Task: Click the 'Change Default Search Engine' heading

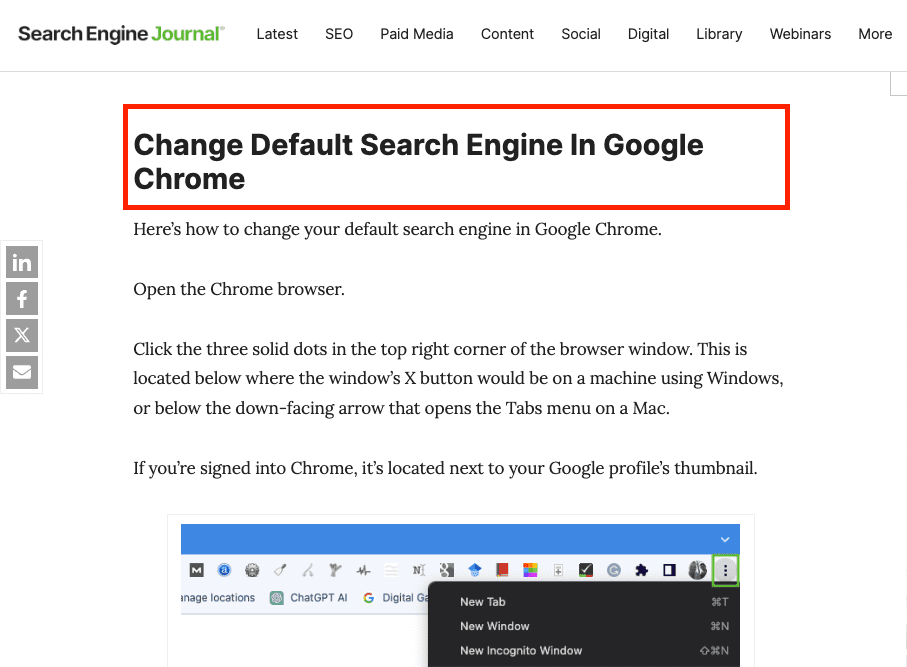Action: [418, 162]
